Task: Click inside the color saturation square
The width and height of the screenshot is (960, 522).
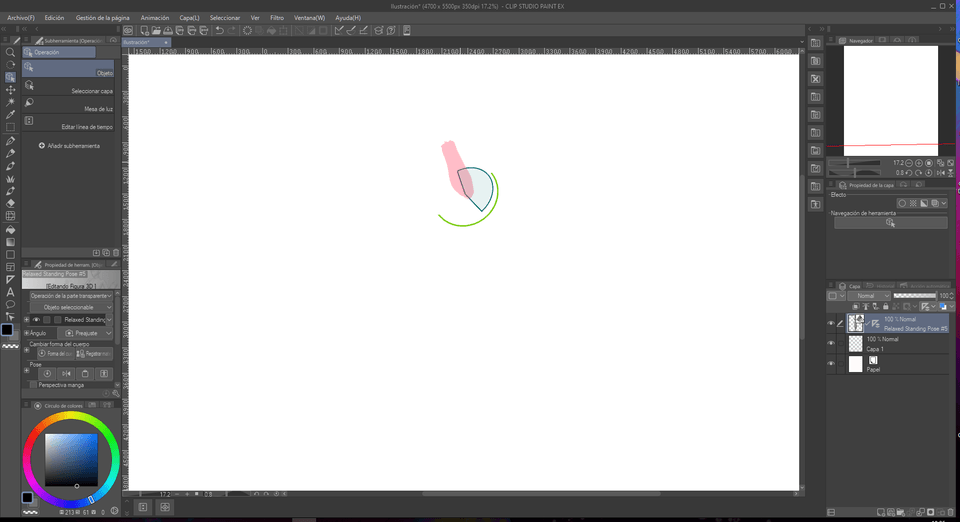Action: 71,460
